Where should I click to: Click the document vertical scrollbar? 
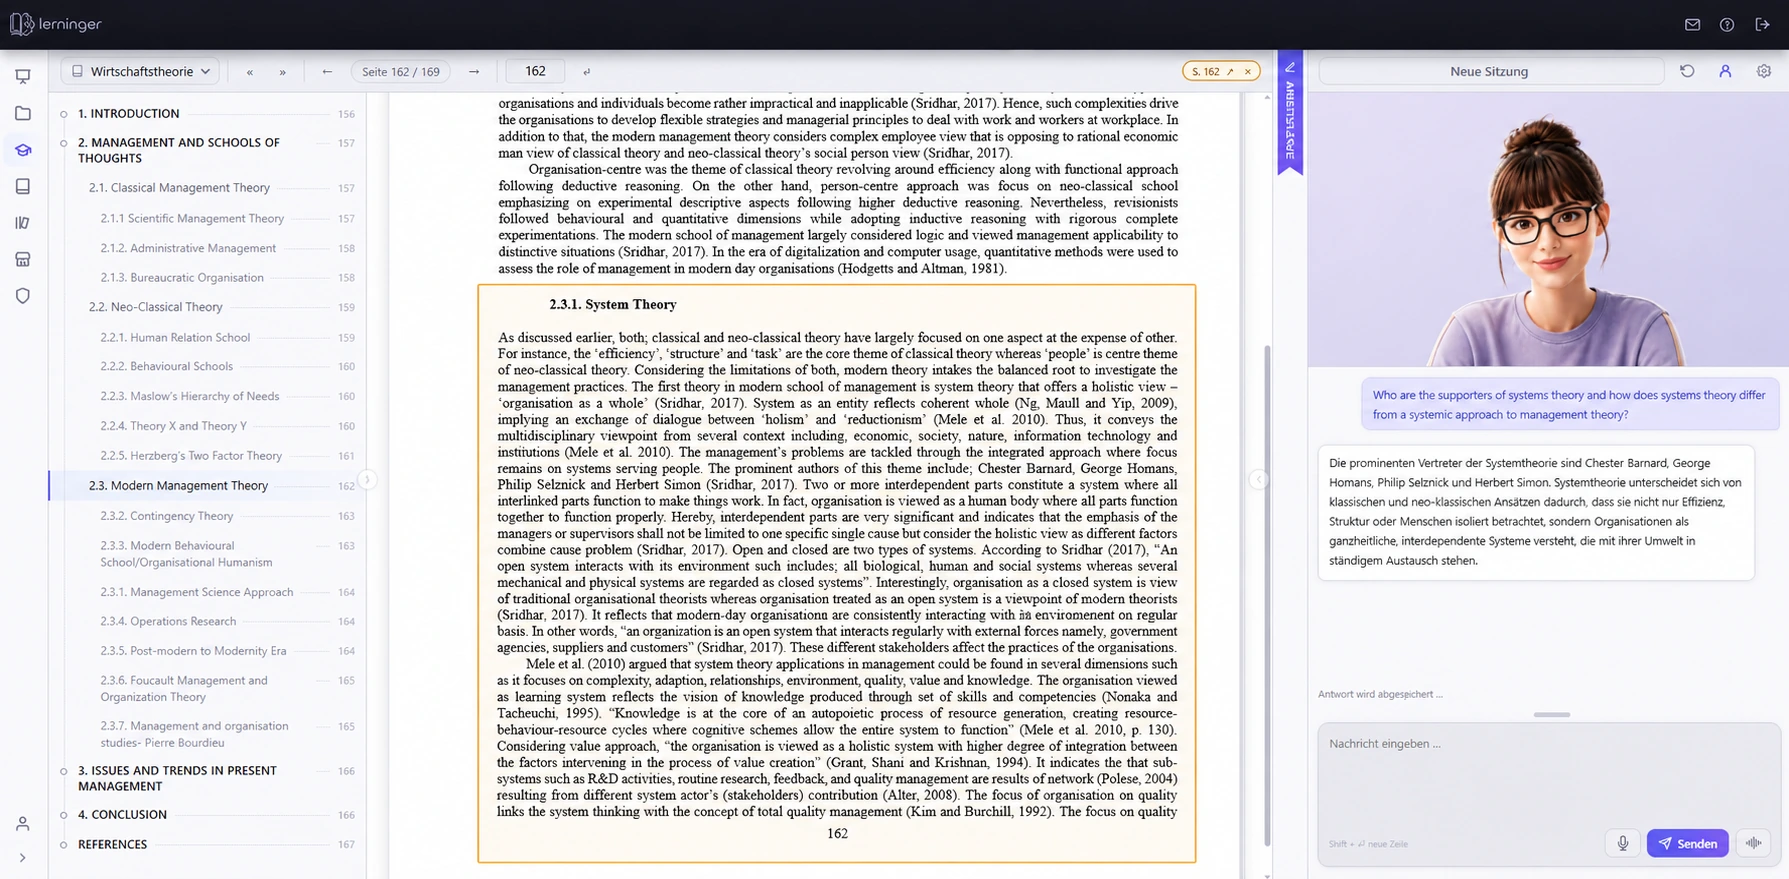click(x=1267, y=596)
